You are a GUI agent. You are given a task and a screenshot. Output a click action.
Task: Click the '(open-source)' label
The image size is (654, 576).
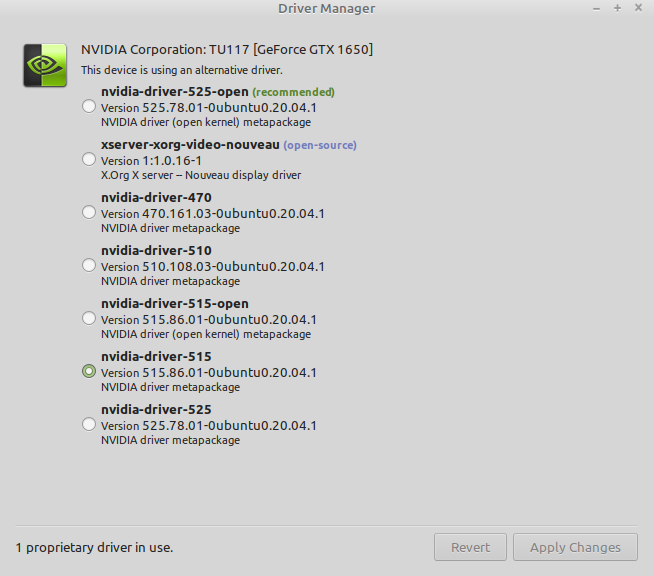pyautogui.click(x=320, y=145)
